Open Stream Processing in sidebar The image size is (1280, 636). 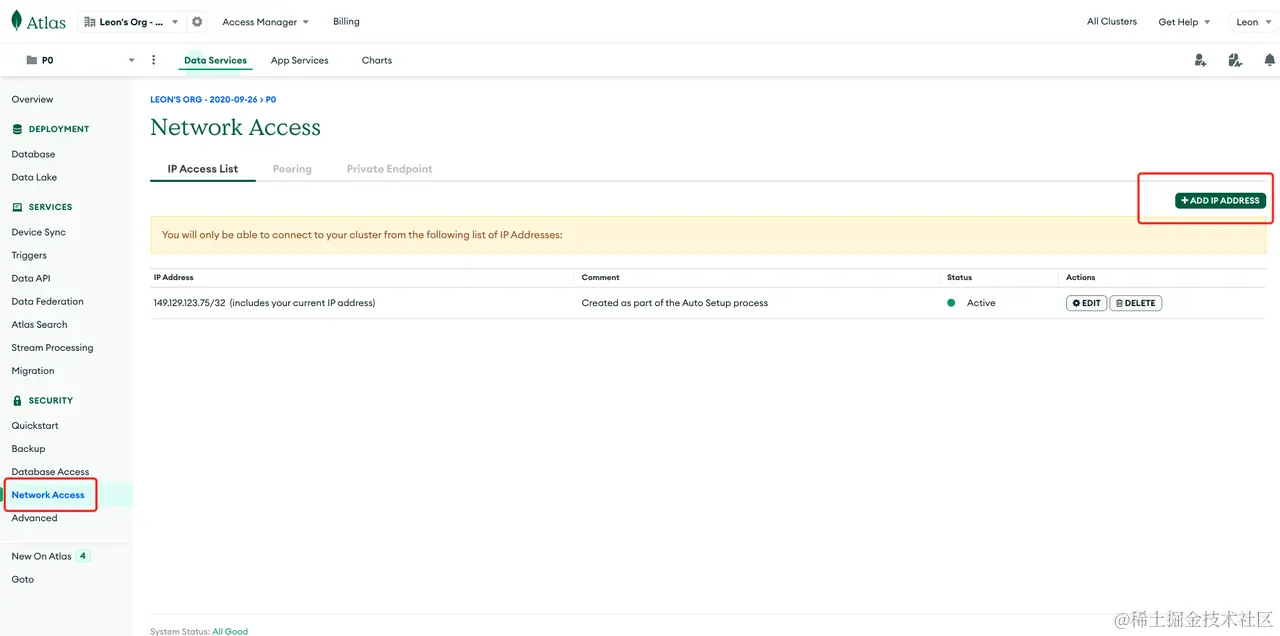(x=52, y=347)
